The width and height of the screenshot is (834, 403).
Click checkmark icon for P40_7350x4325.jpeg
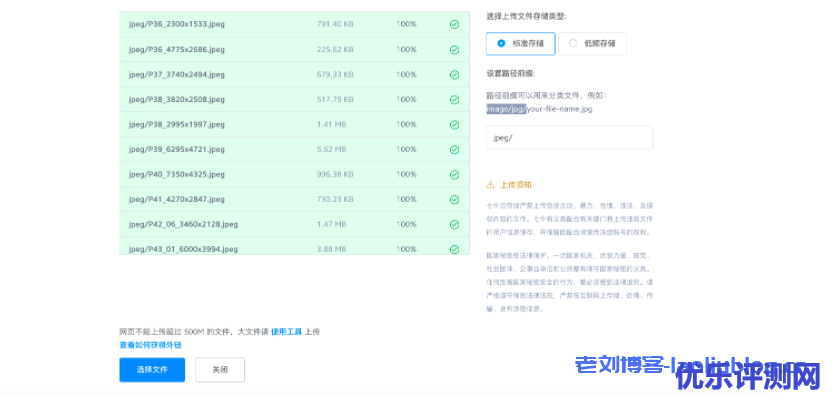tap(454, 174)
